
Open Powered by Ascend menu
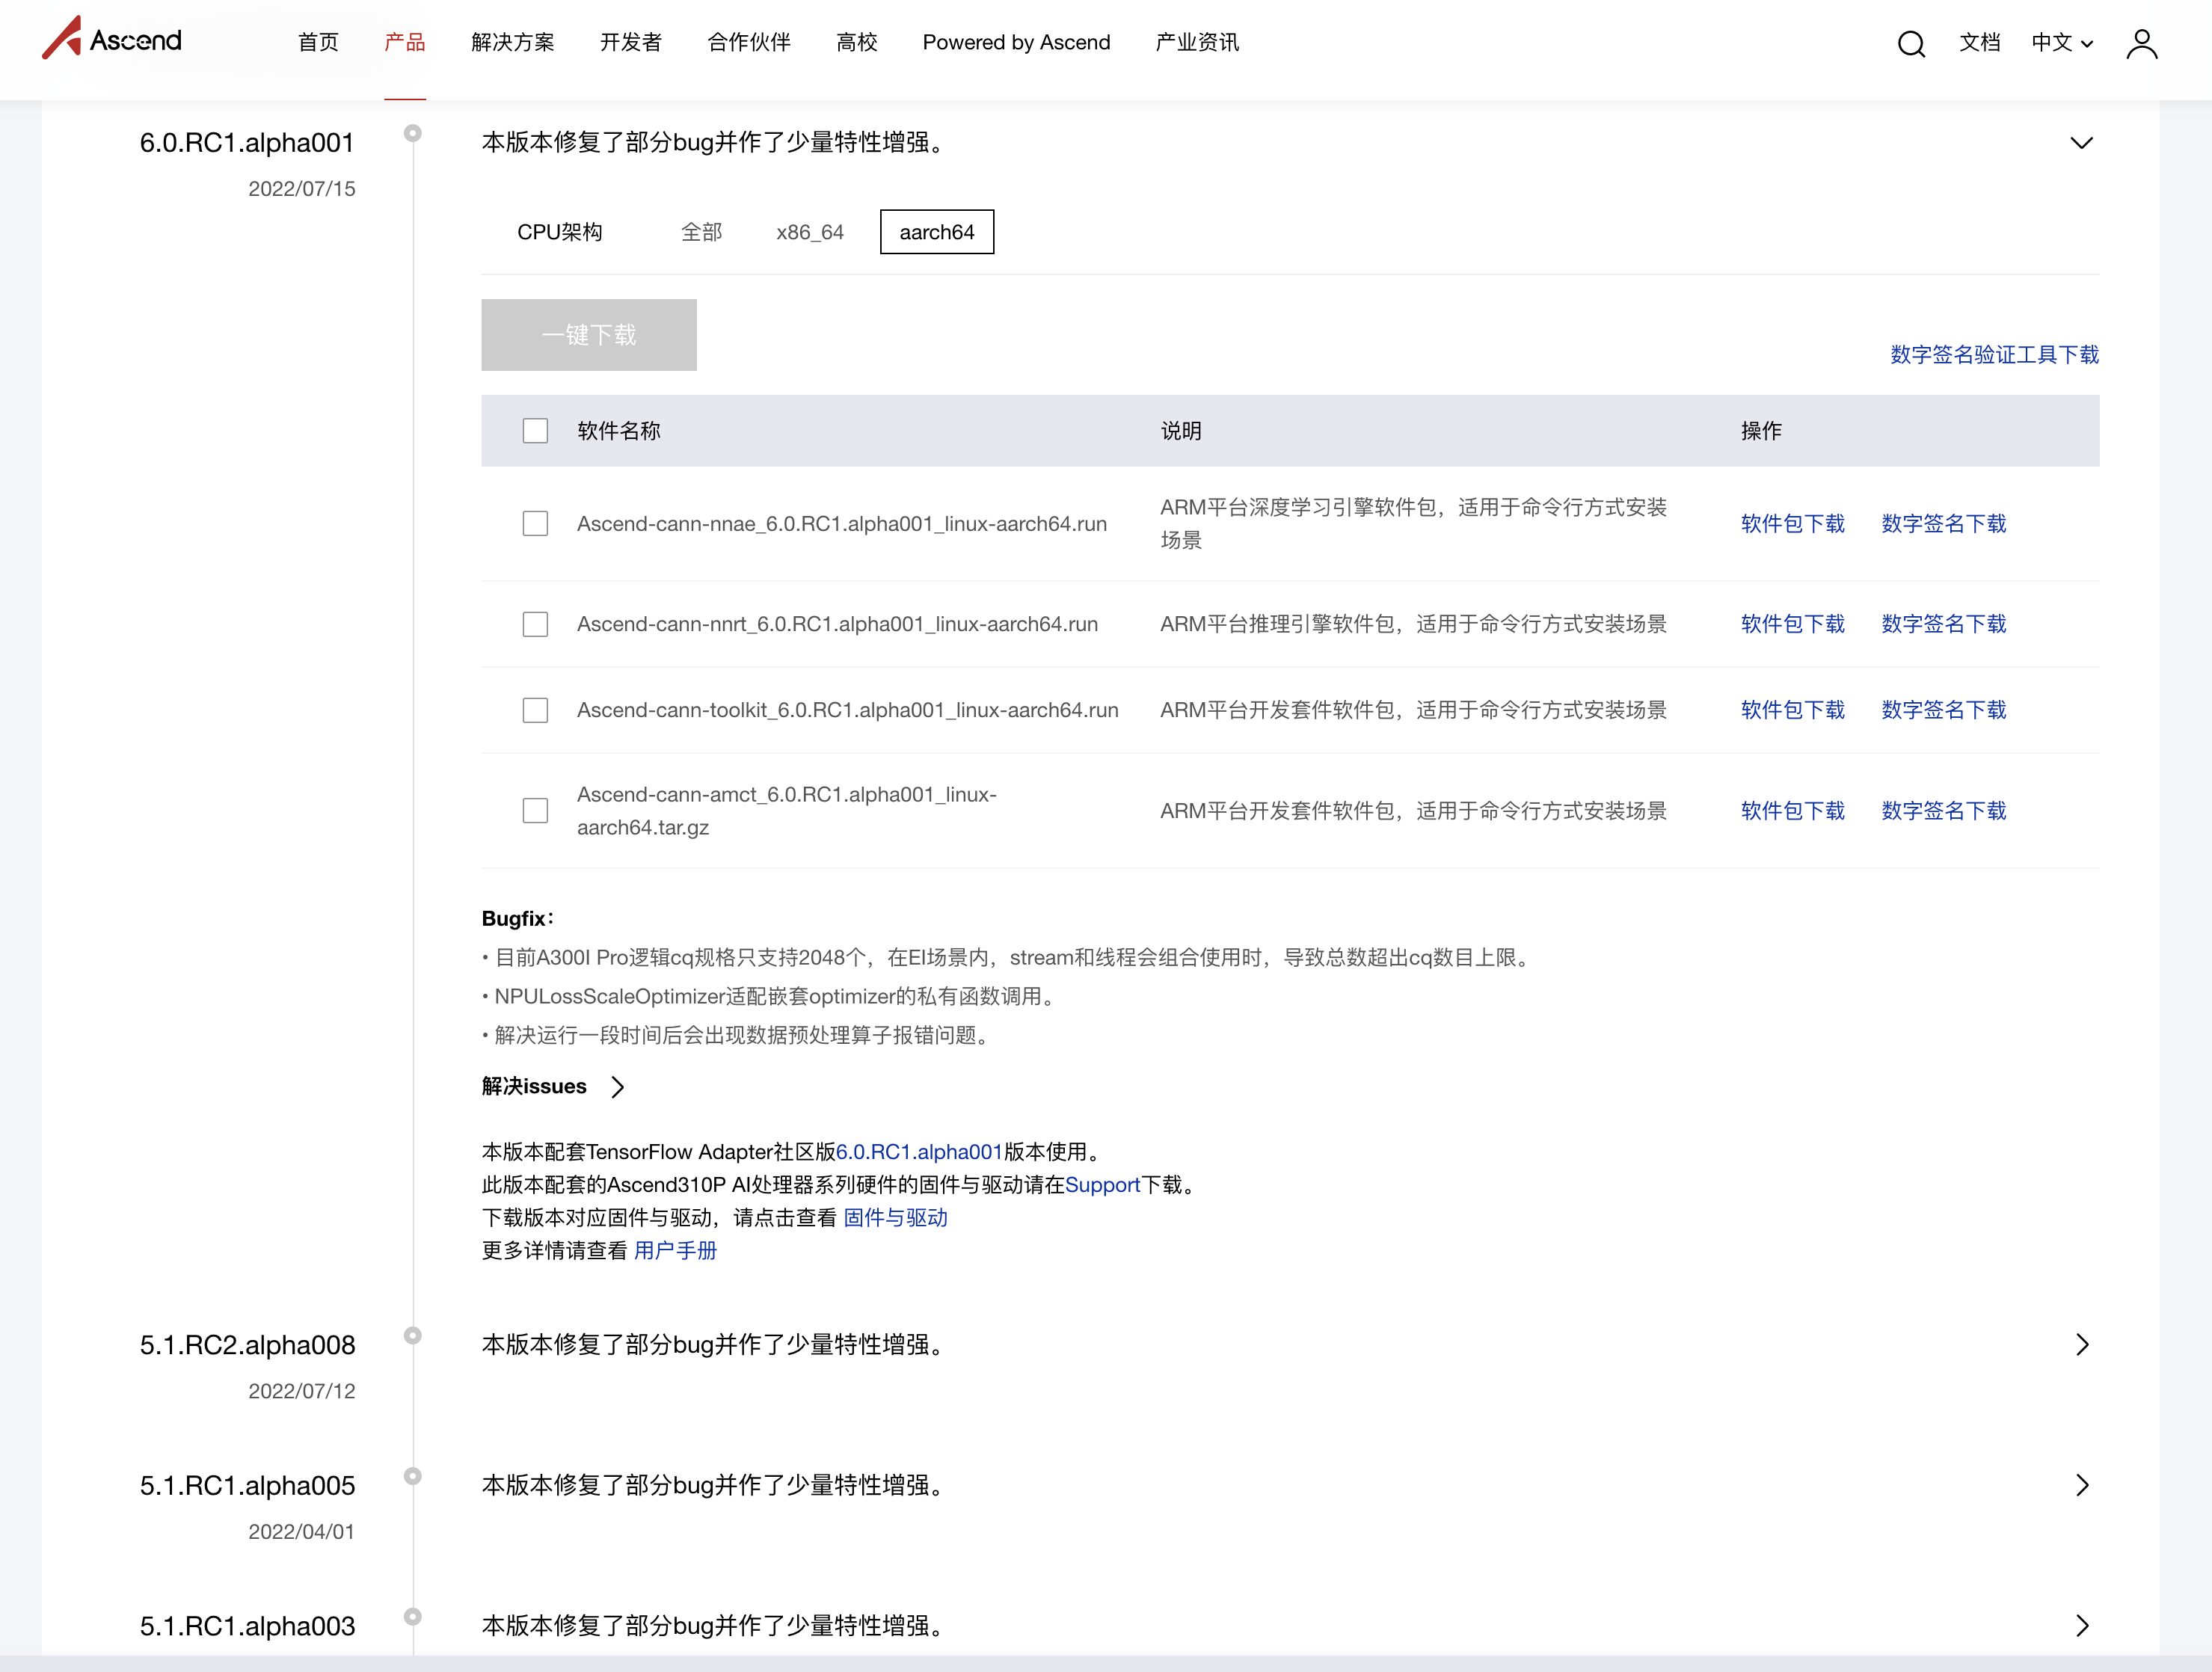click(1016, 42)
